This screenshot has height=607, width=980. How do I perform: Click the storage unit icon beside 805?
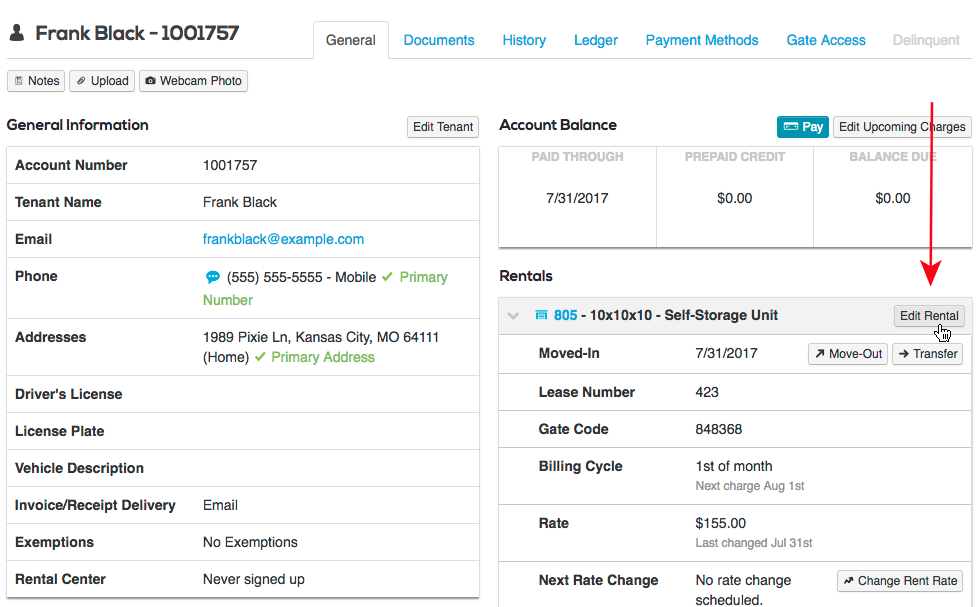[x=541, y=316]
